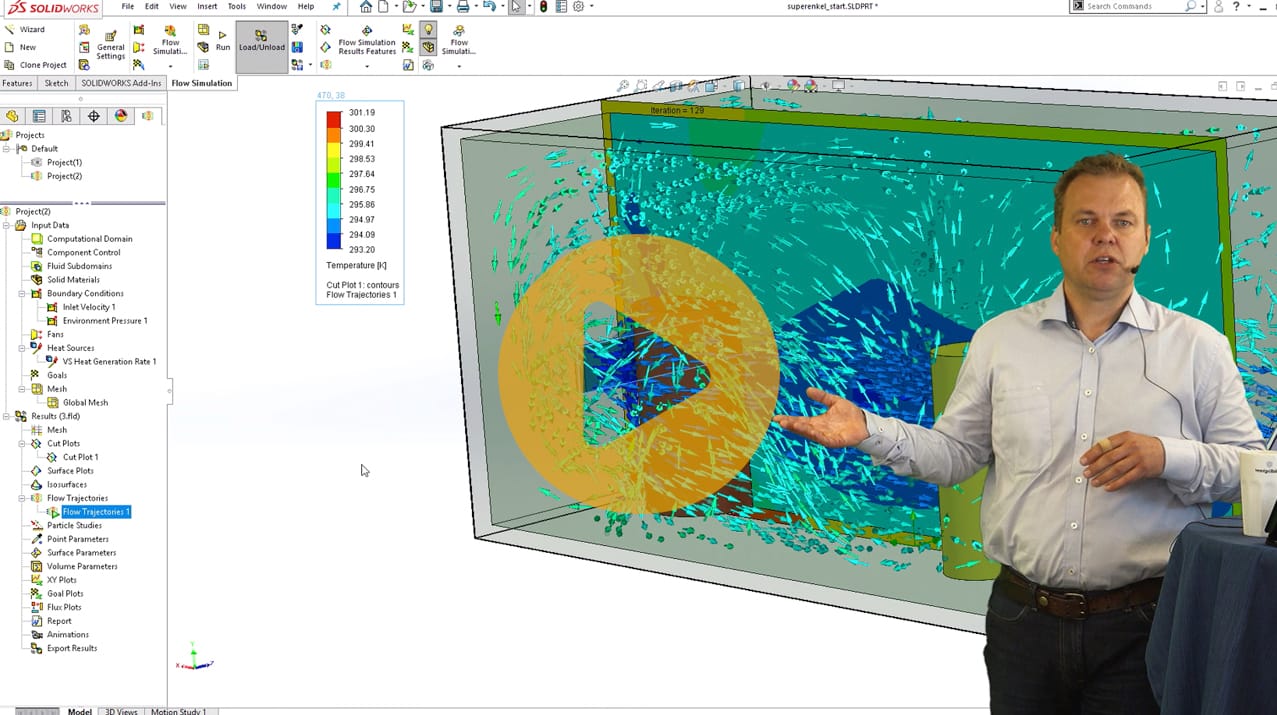Open the Tools menu
Image resolution: width=1277 pixels, height=715 pixels.
click(x=236, y=7)
